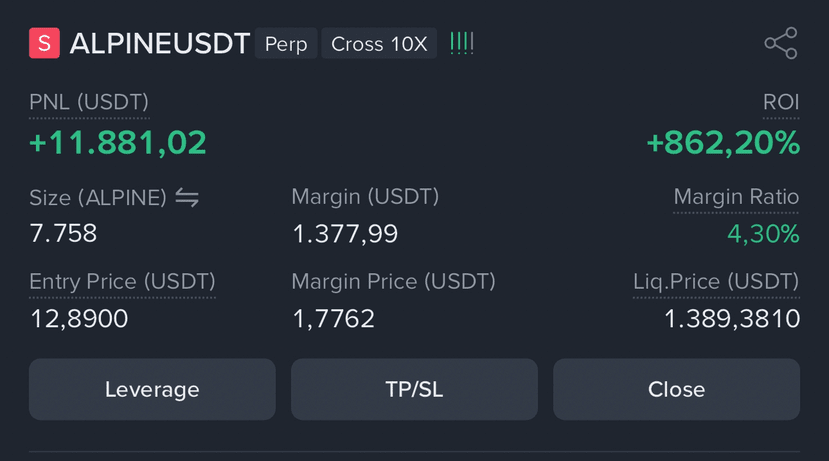Open the ALPINEUSDT pair title
The image size is (829, 461).
pyautogui.click(x=160, y=43)
